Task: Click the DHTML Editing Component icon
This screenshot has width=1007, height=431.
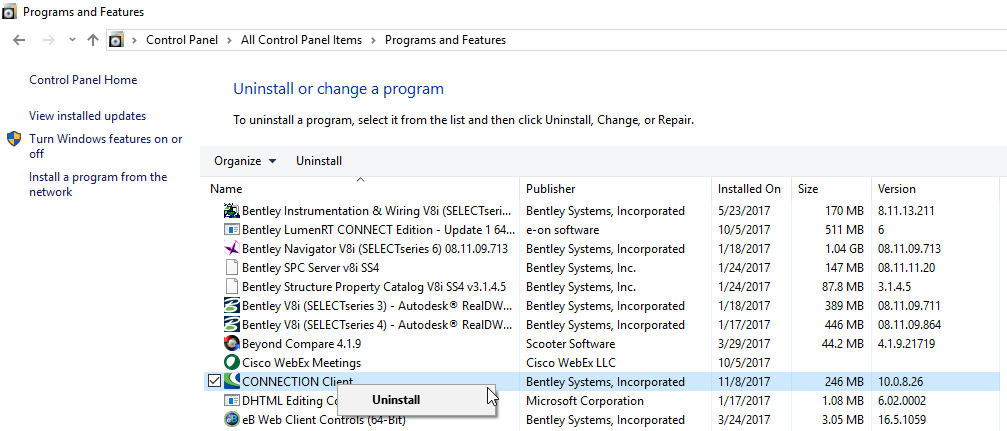Action: point(231,401)
